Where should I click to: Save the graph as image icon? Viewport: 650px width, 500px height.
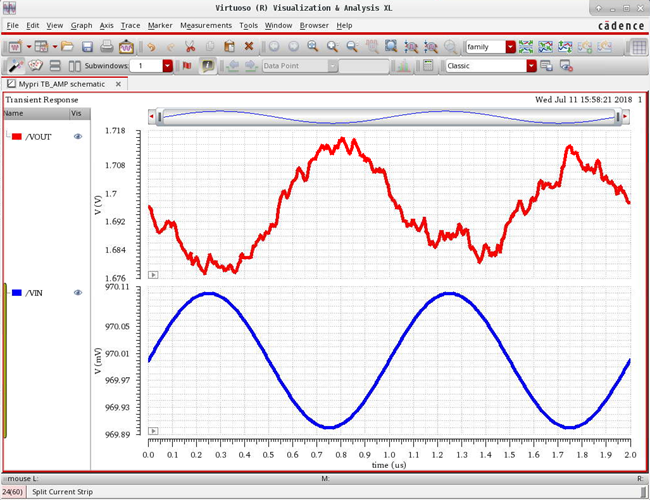pos(126,47)
